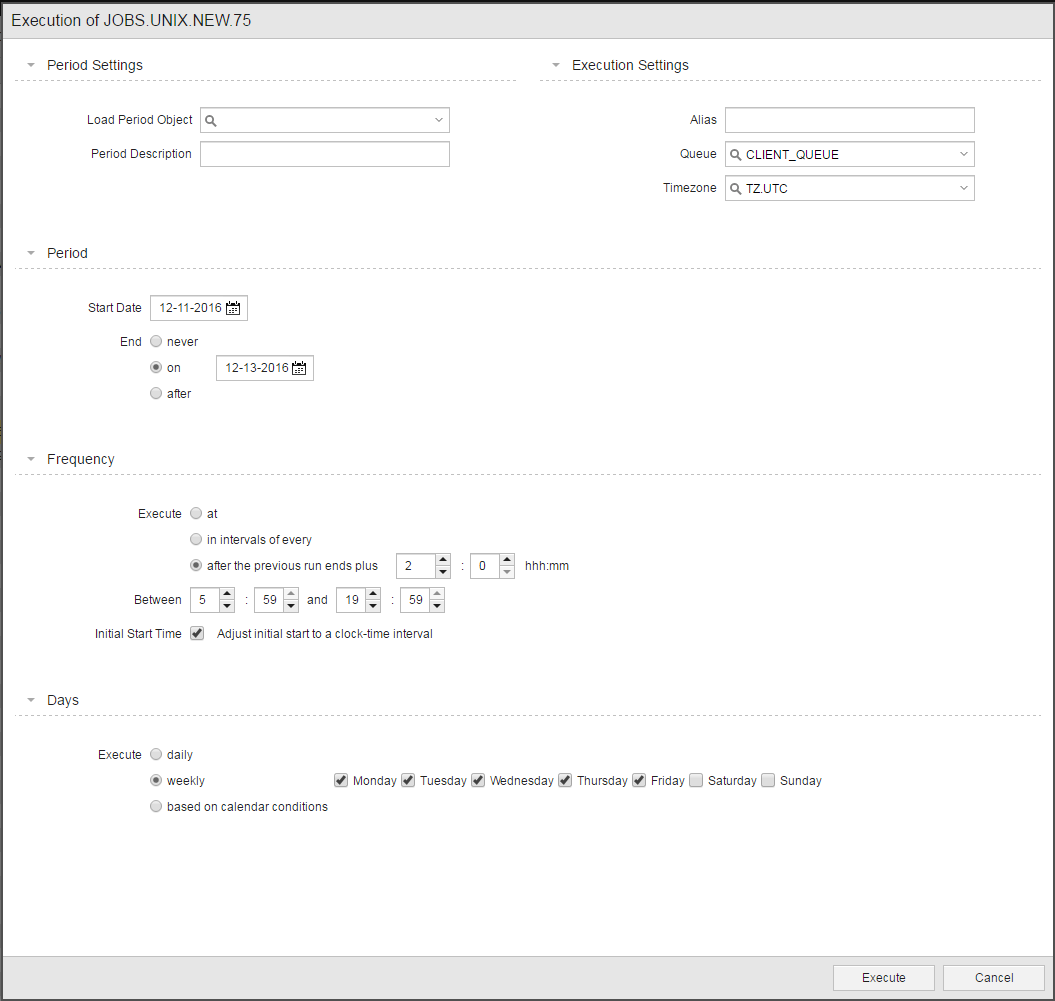Collapse the Days section header
1055x1001 pixels.
pyautogui.click(x=31, y=701)
